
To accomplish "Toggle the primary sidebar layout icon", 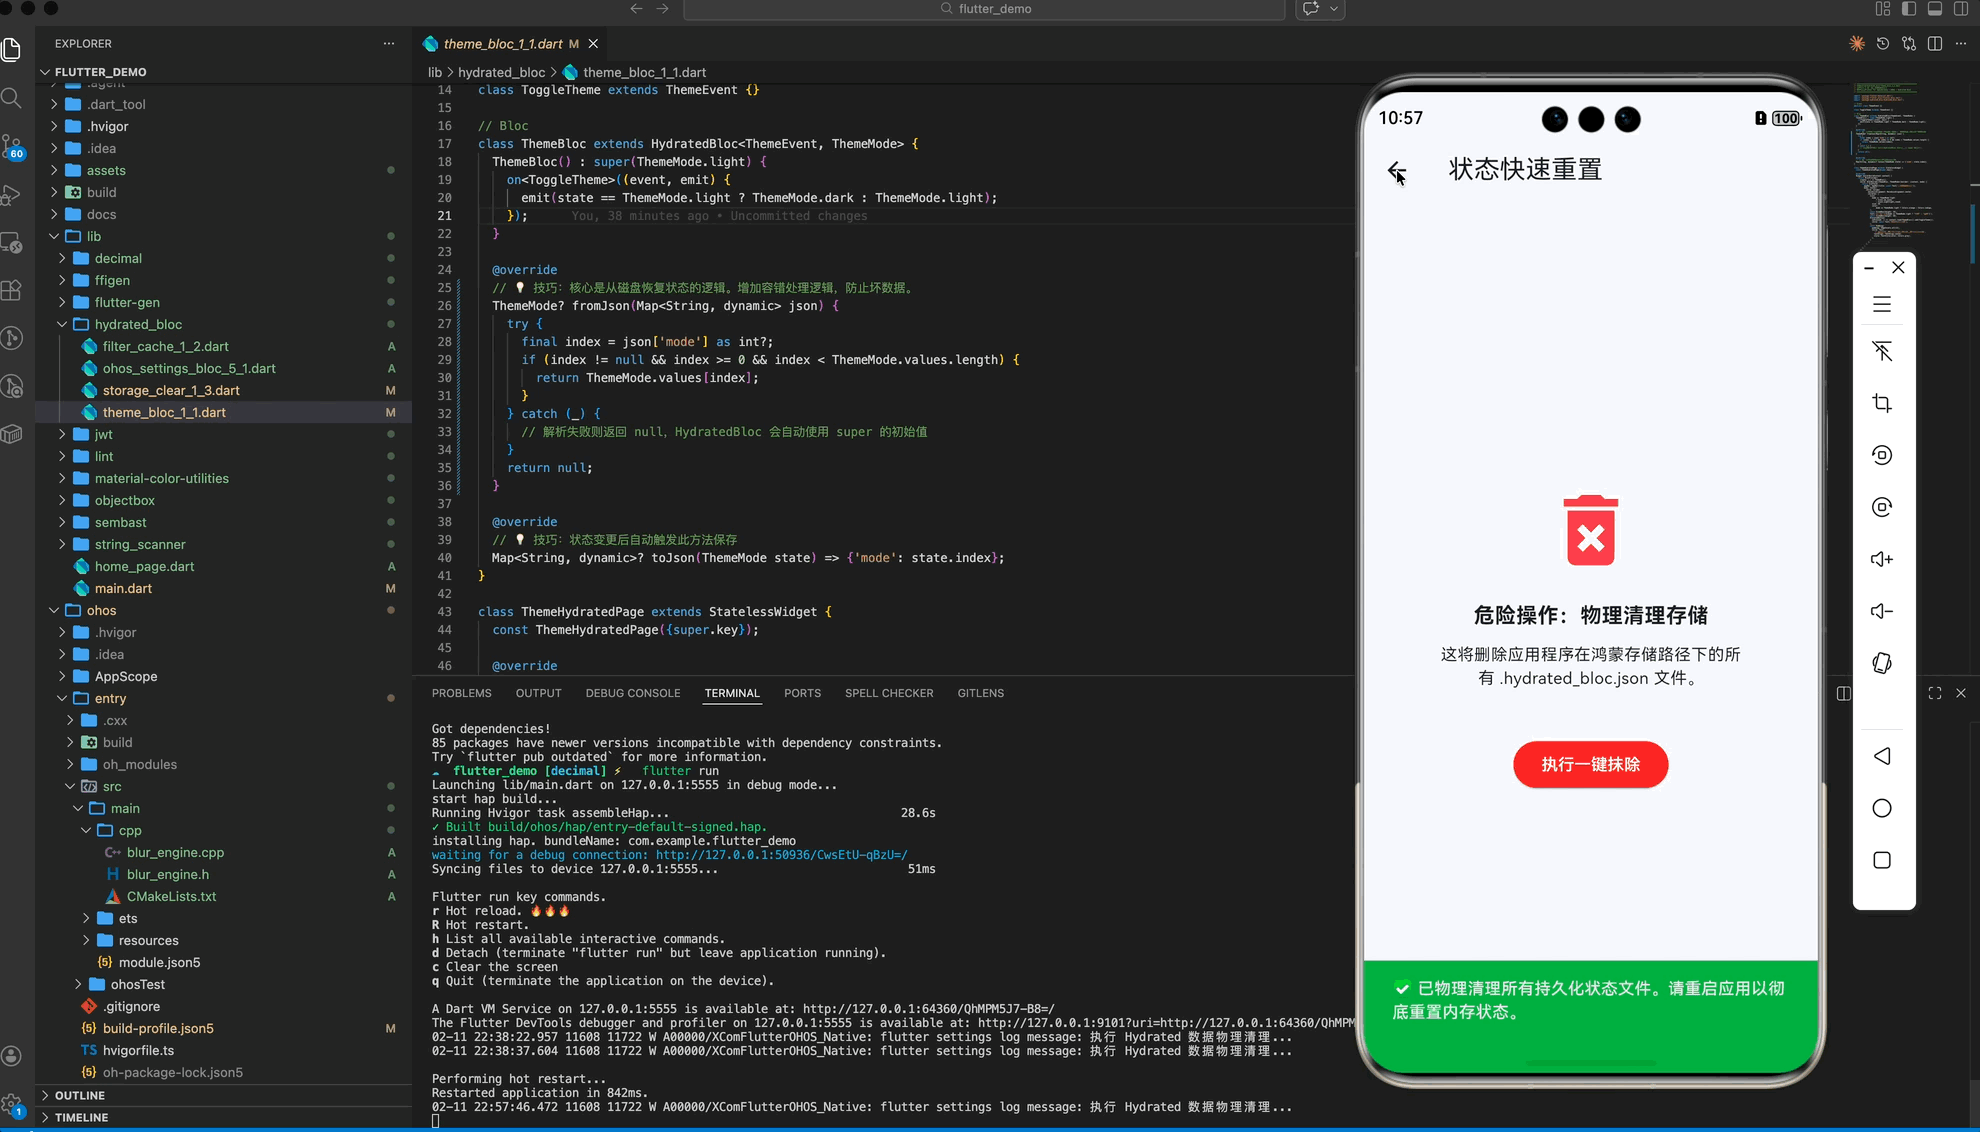I will tap(1908, 9).
